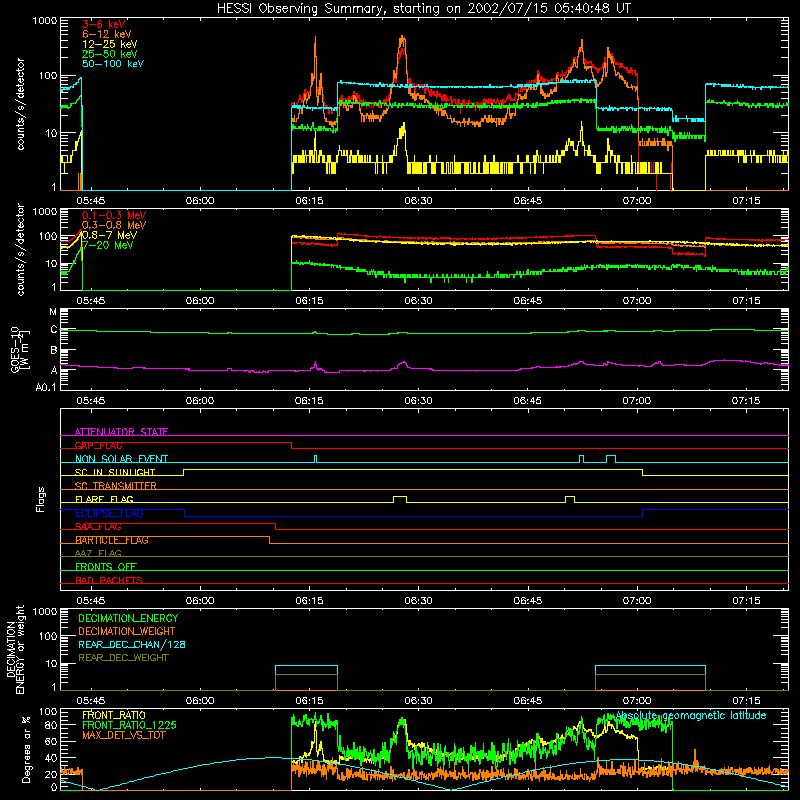Click the Degrees or % axis title
800x800 pixels.
(x=26, y=749)
